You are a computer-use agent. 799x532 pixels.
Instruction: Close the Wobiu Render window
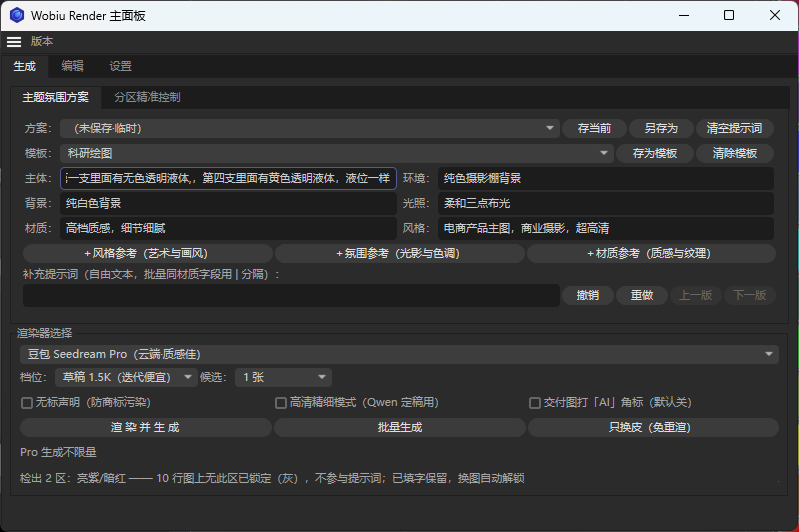[x=775, y=15]
